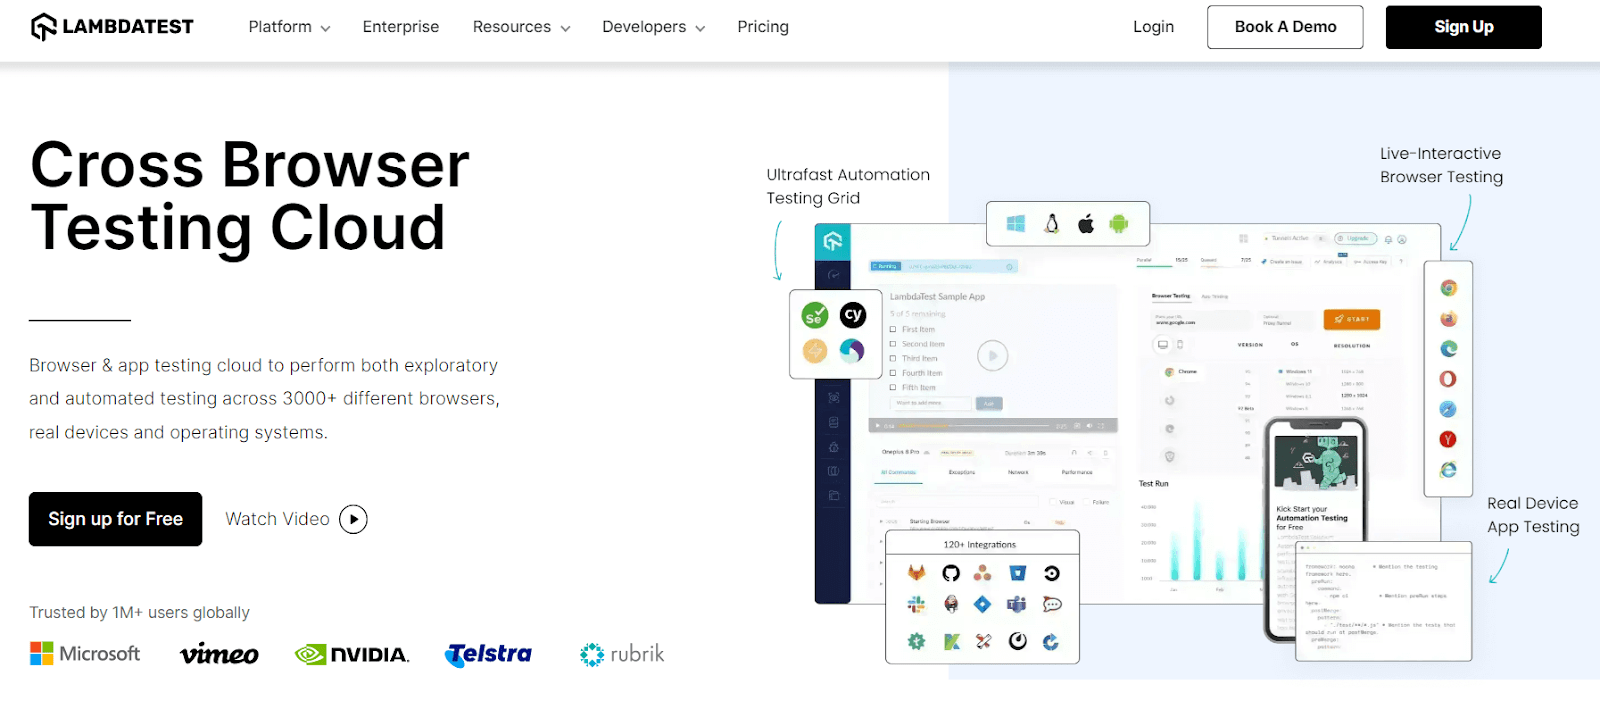This screenshot has width=1600, height=701.
Task: Click the video progress bar in mockup
Action: click(972, 426)
